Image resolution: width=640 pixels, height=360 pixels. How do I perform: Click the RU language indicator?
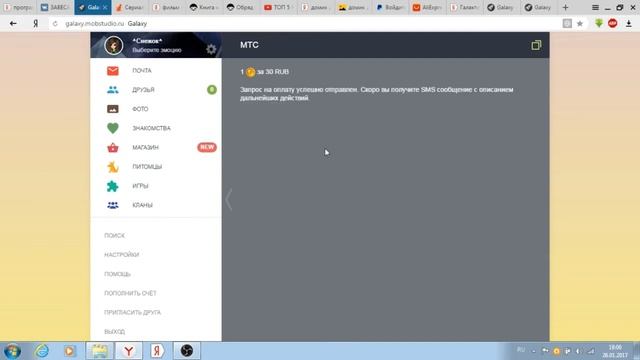pos(521,350)
